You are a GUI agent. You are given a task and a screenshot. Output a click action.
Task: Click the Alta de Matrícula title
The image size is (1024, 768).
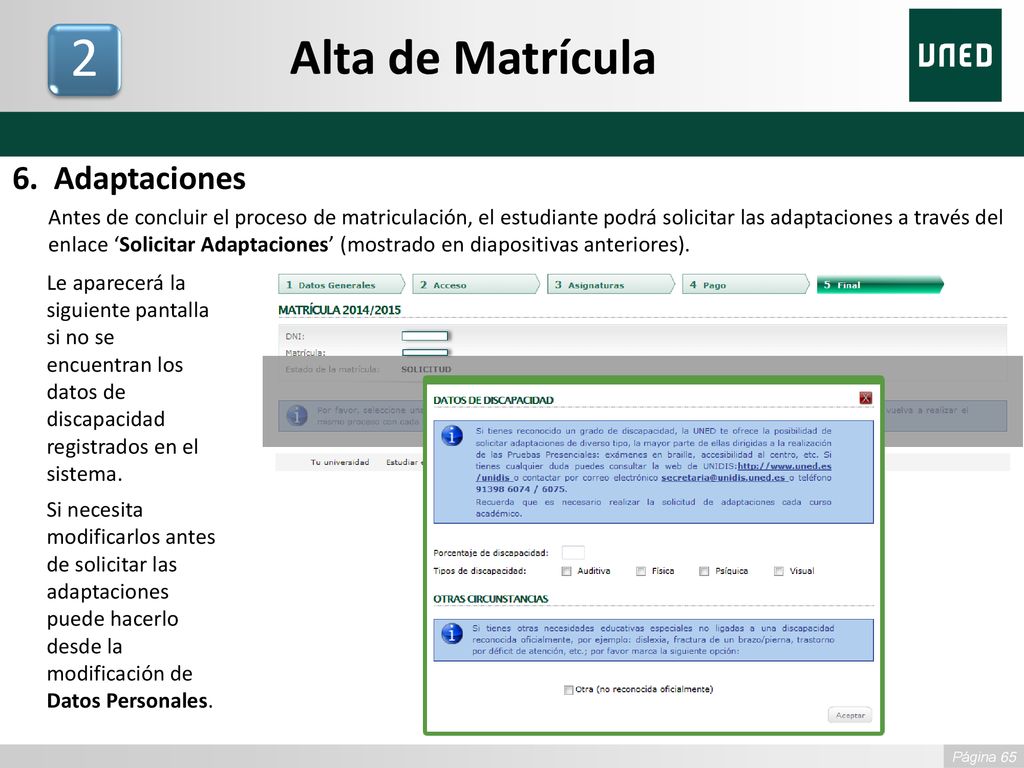[x=472, y=58]
